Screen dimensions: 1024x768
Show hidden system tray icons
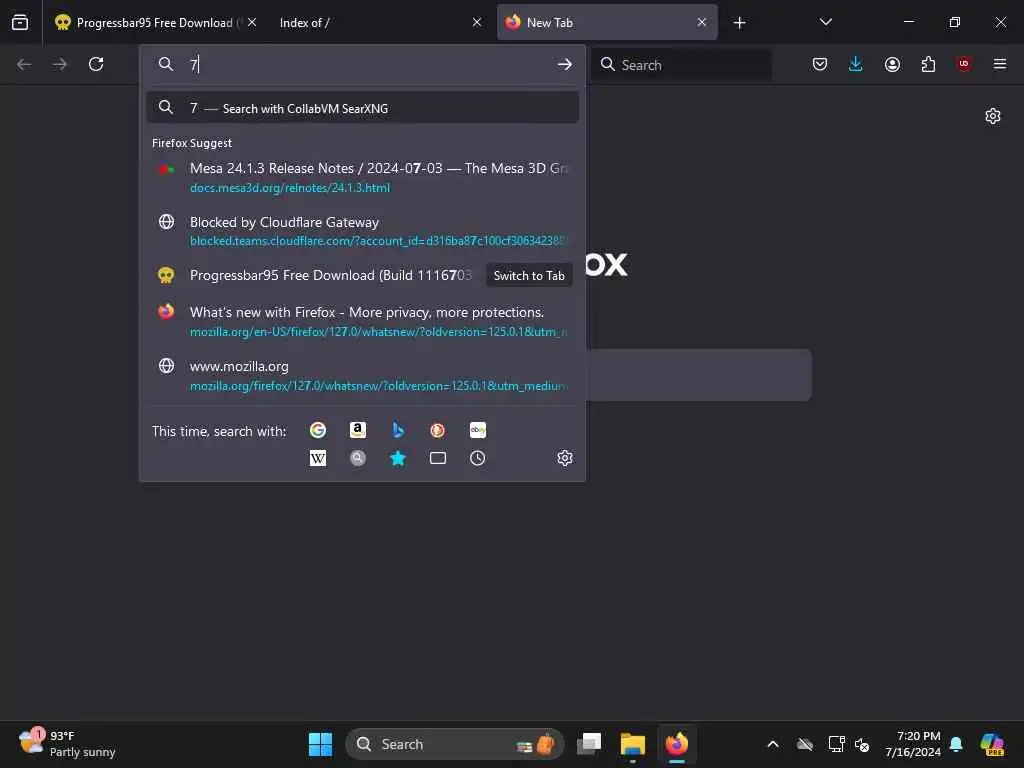tap(773, 744)
